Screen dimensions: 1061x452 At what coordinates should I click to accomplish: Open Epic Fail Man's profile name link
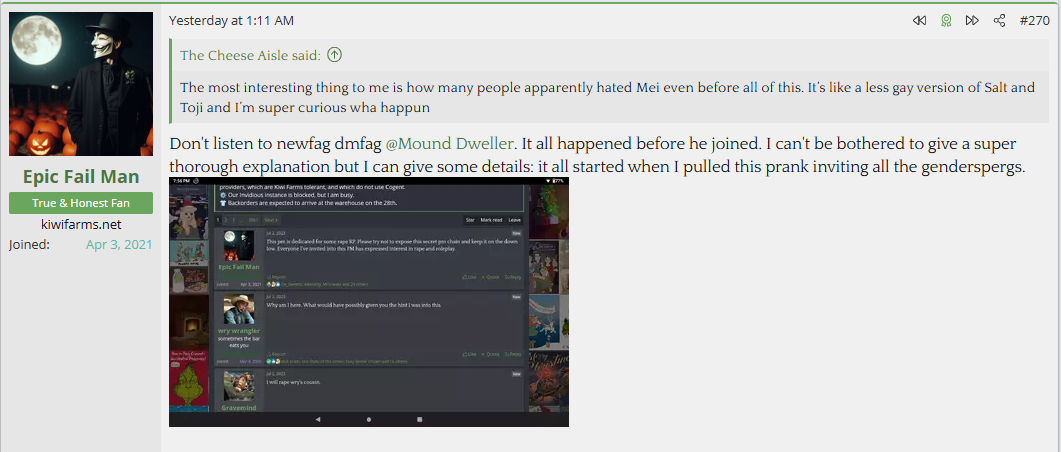(x=81, y=177)
